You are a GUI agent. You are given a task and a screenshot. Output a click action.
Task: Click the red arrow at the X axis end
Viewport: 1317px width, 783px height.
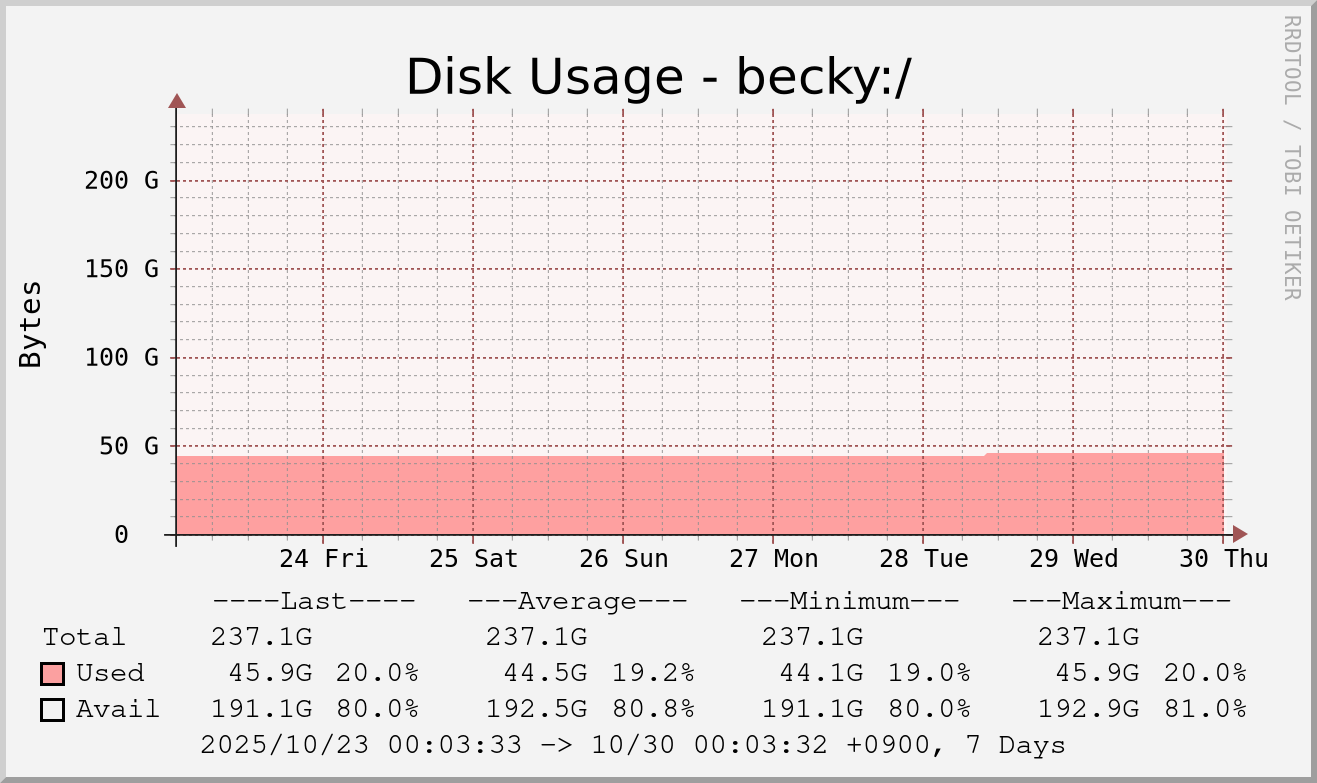pos(1240,534)
